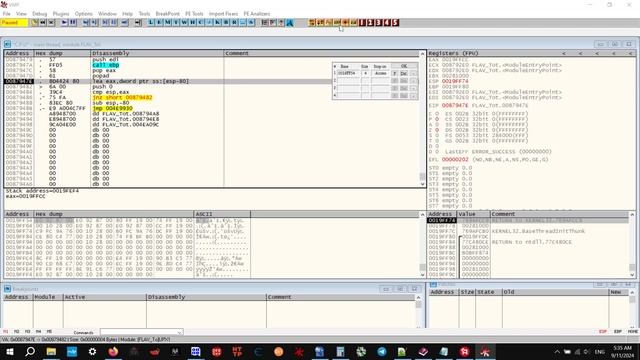
Task: Select the EFL register value 00000202
Action: point(455,160)
